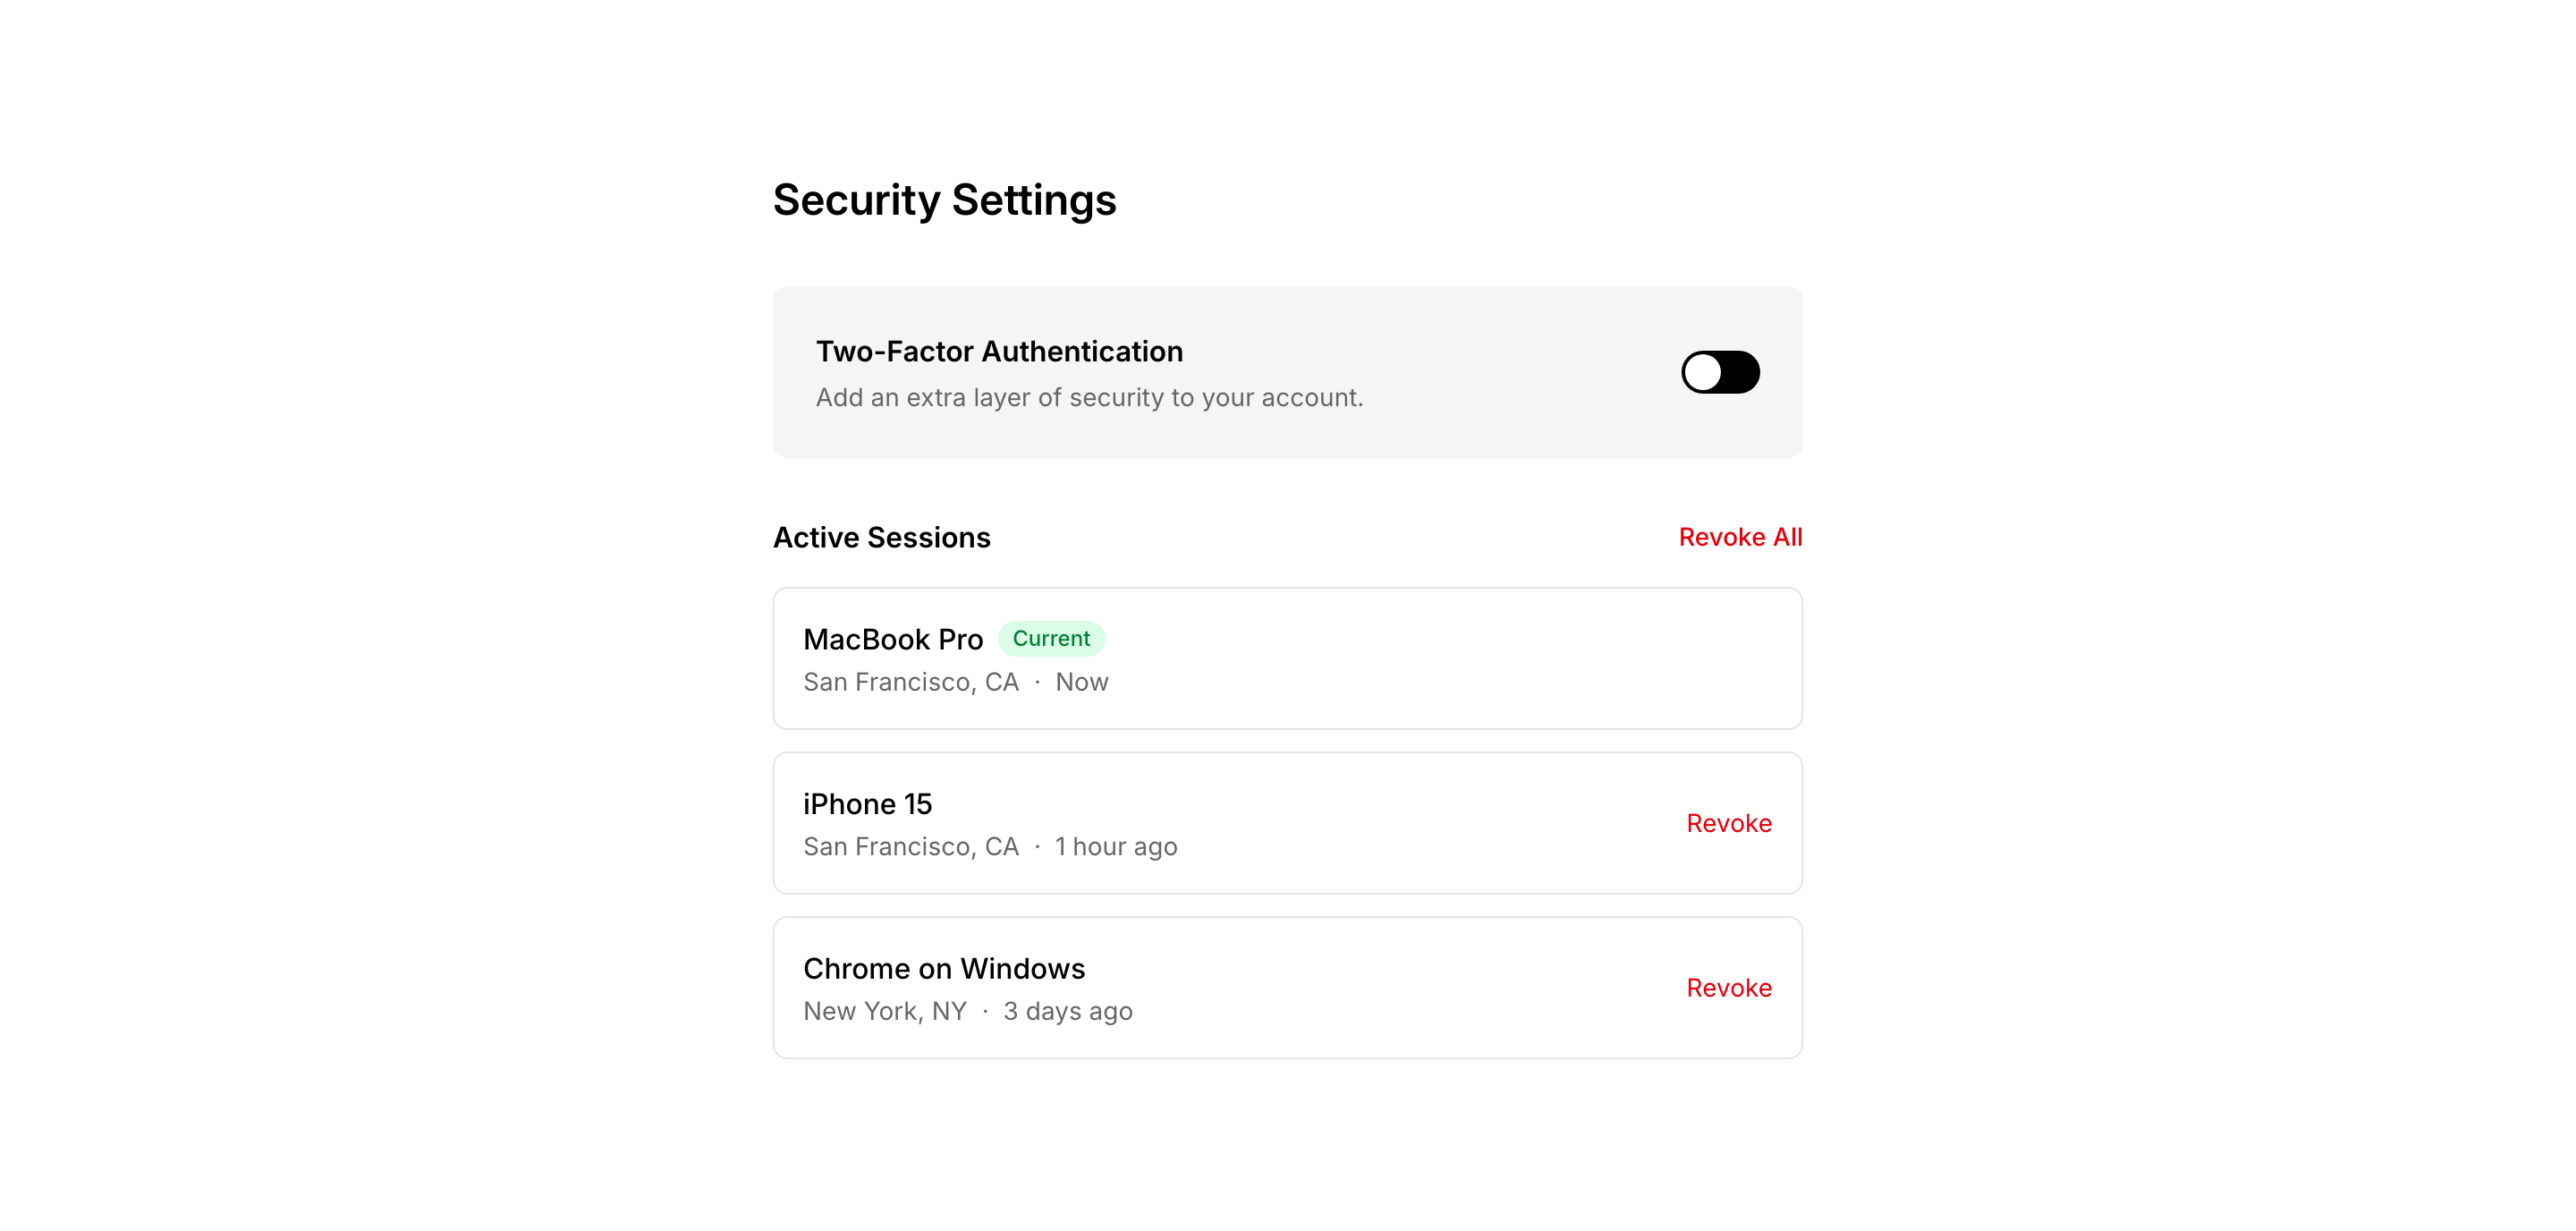The height and width of the screenshot is (1231, 2576).
Task: Click the 1 hour ago timestamp
Action: pos(1116,847)
